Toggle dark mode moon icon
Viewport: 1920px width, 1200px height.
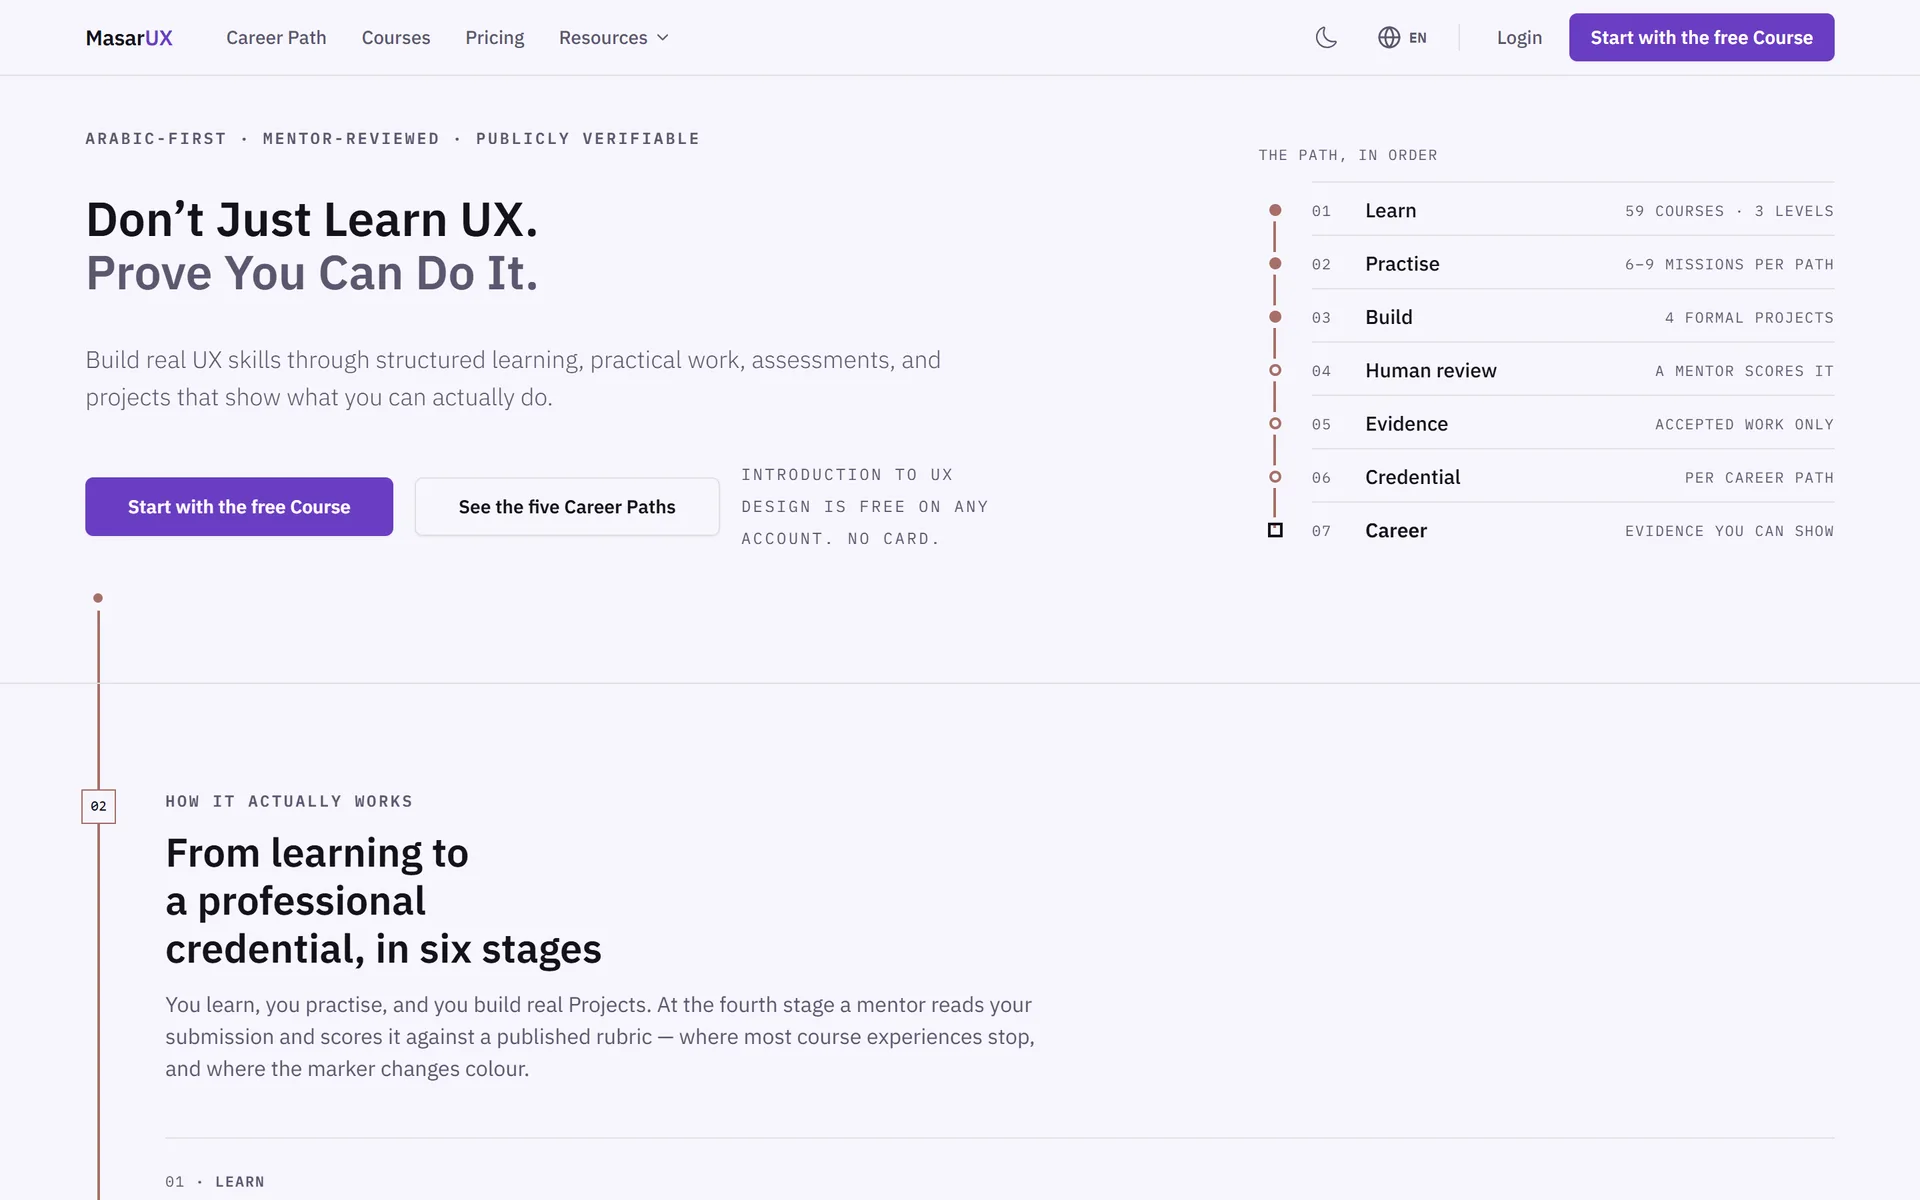pos(1326,37)
